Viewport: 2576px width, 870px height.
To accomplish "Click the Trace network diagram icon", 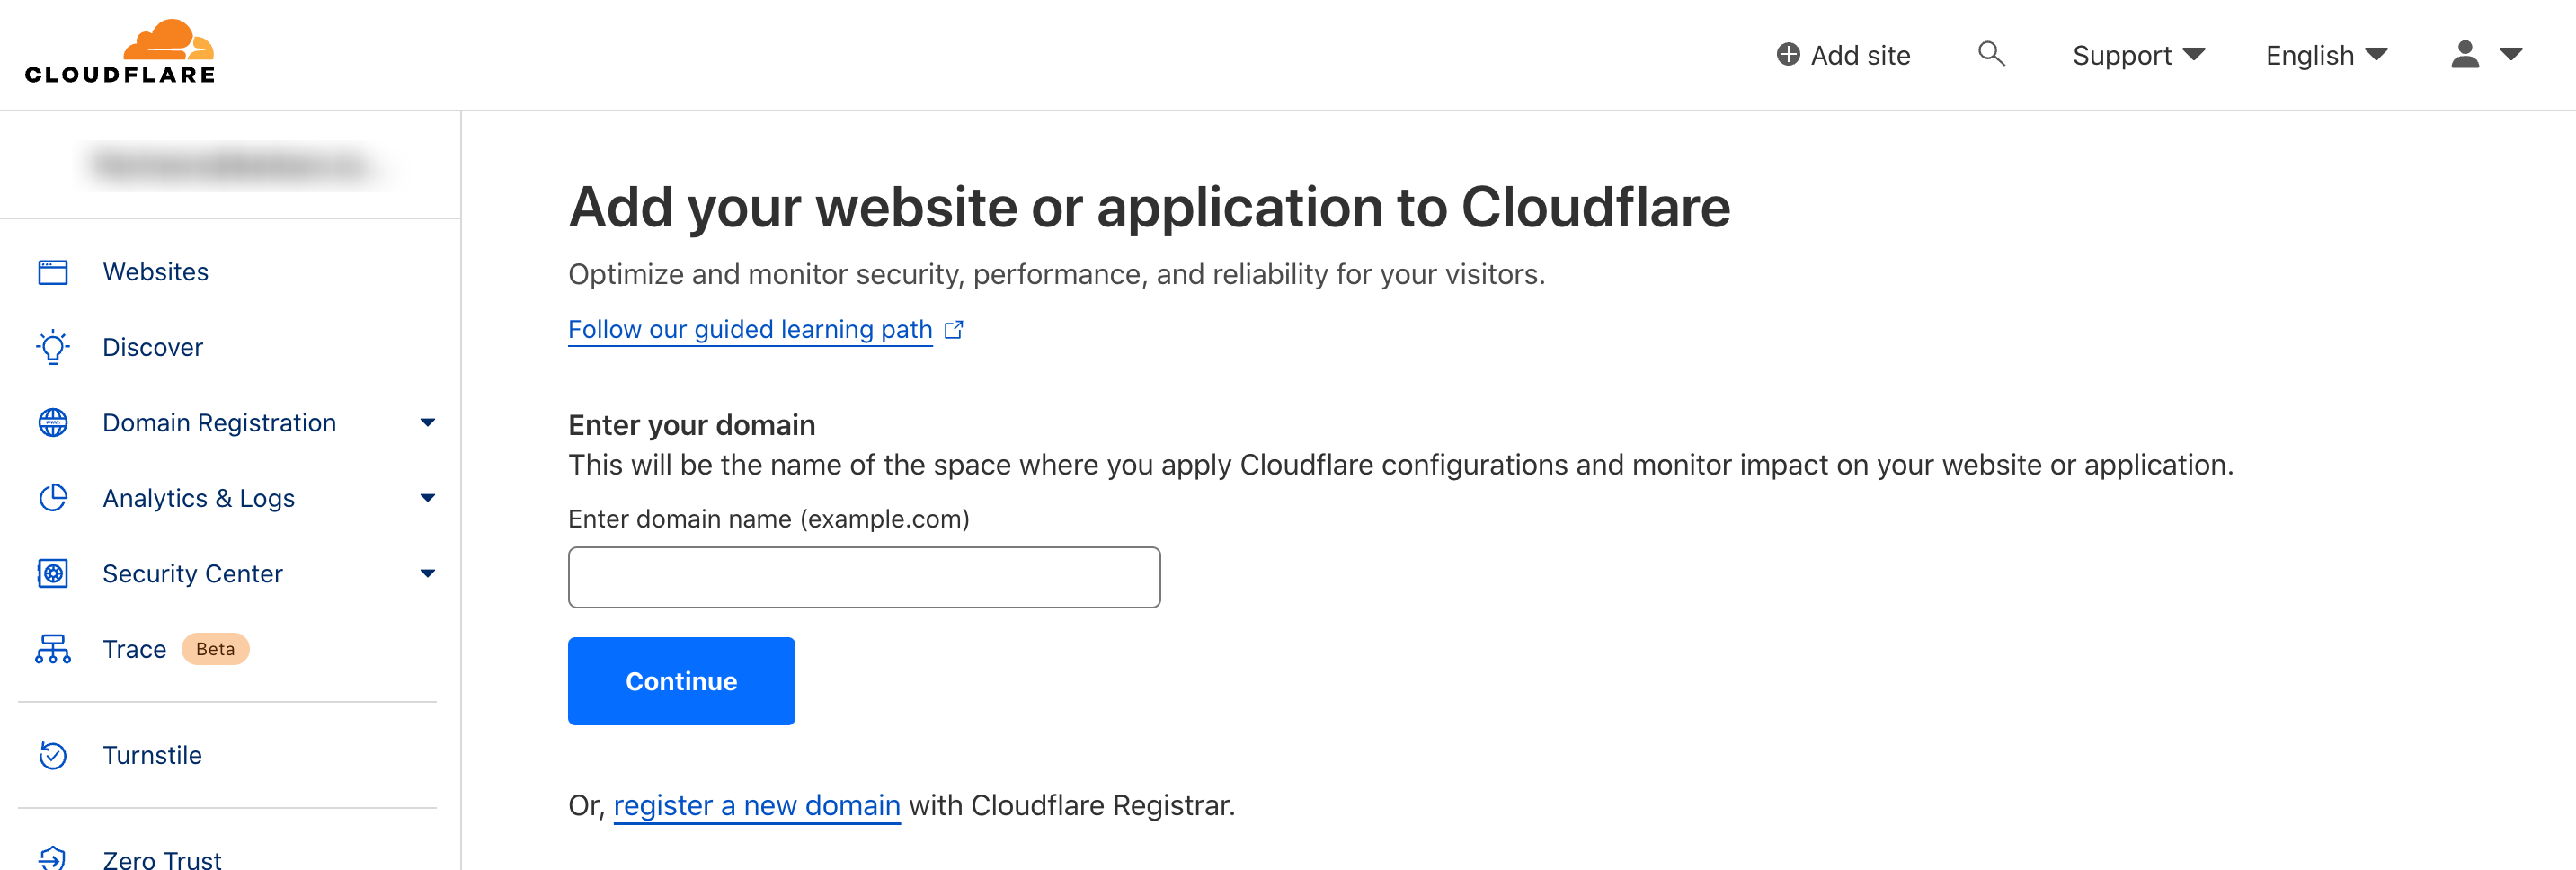I will coord(53,649).
